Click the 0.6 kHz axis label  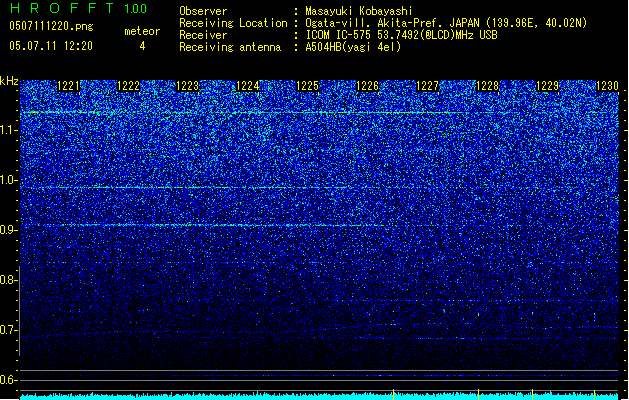point(8,380)
